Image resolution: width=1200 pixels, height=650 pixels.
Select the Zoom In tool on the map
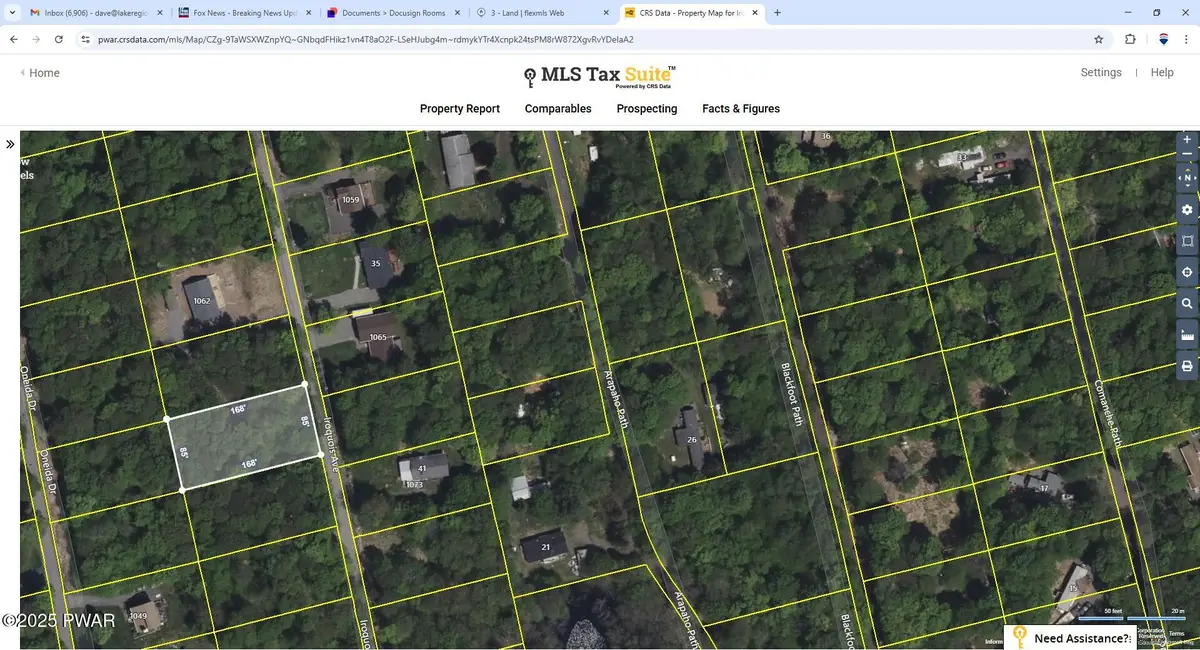(1187, 140)
